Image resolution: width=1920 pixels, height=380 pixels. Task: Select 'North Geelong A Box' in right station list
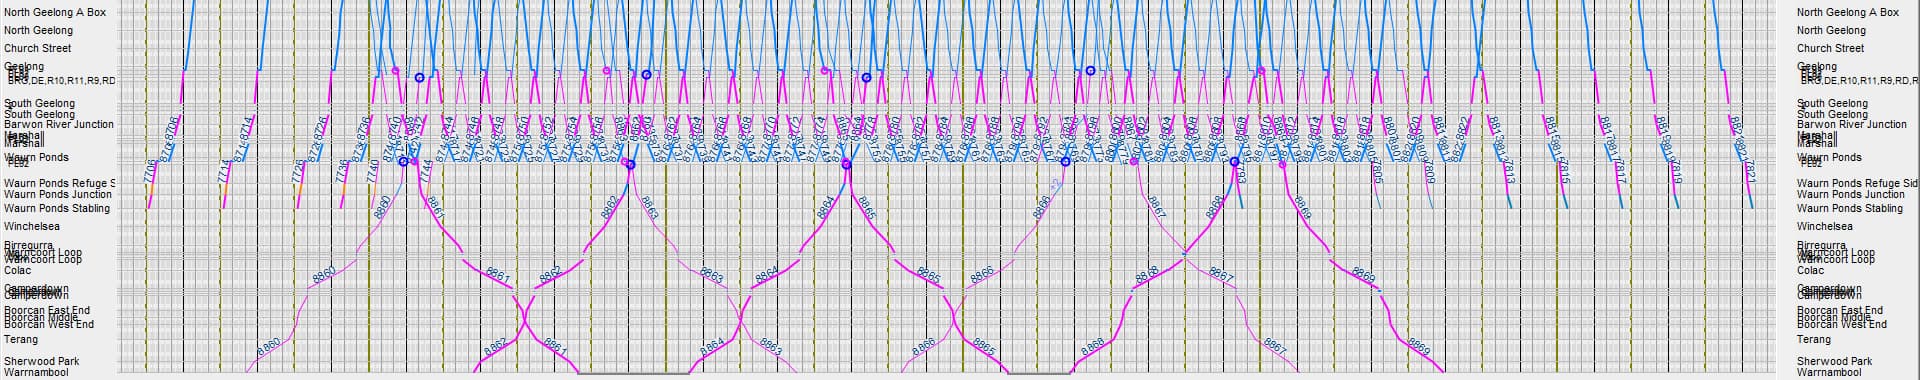[1848, 12]
